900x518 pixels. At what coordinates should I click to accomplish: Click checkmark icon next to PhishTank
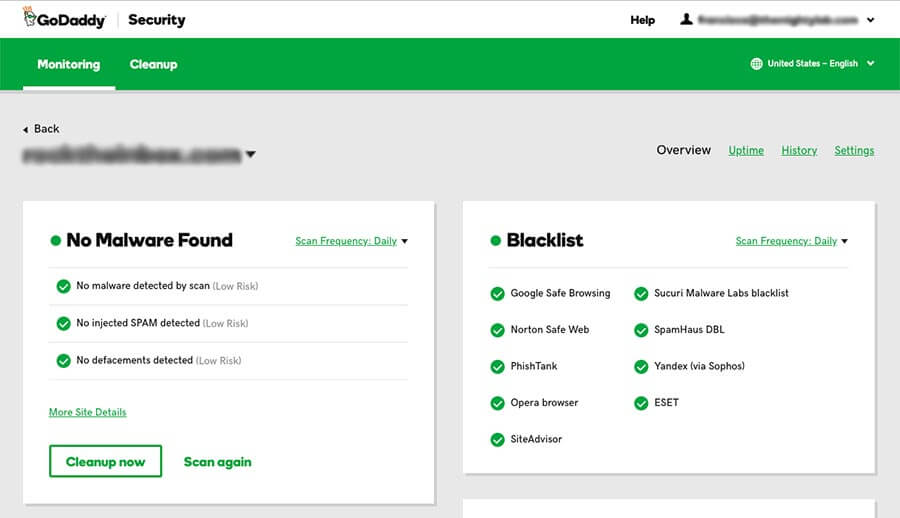click(498, 366)
